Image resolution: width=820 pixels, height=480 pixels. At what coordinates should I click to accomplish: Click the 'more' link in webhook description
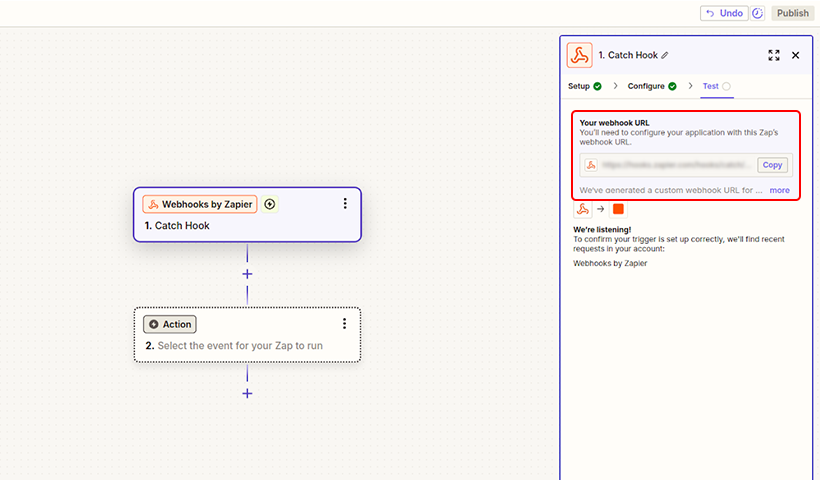779,190
